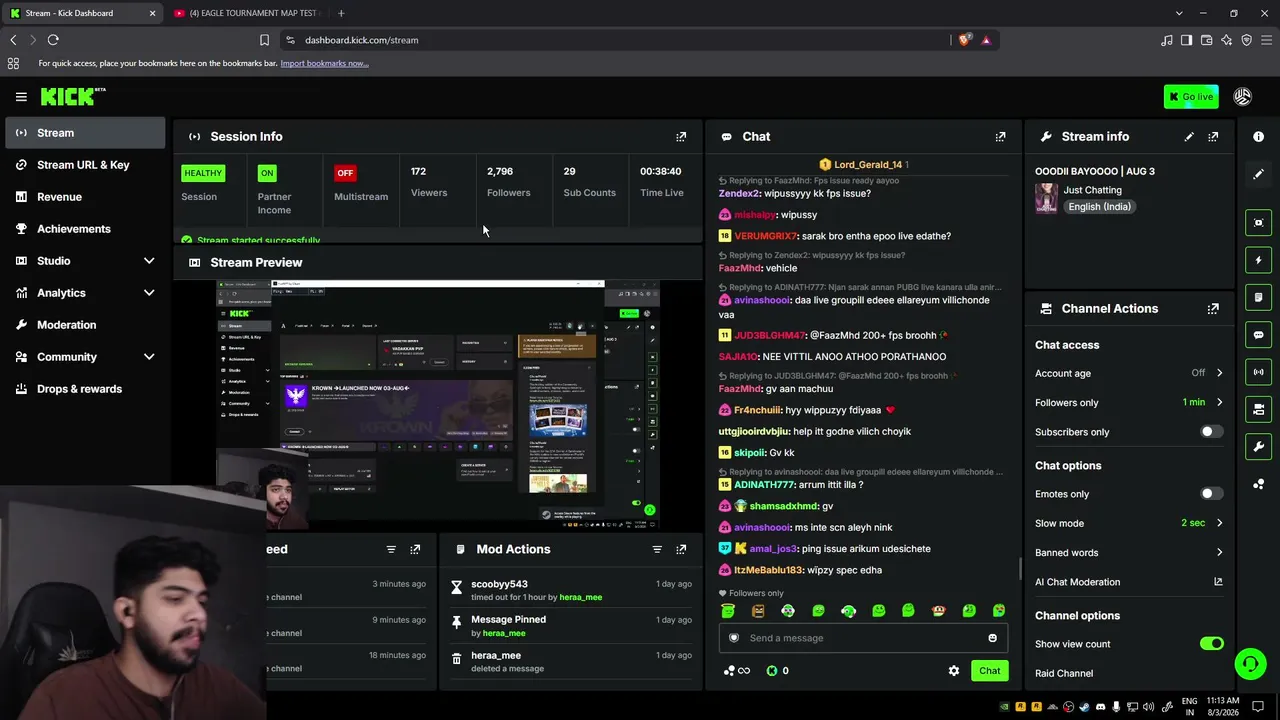Toggle the chat bubble icon in right rail

1259,335
